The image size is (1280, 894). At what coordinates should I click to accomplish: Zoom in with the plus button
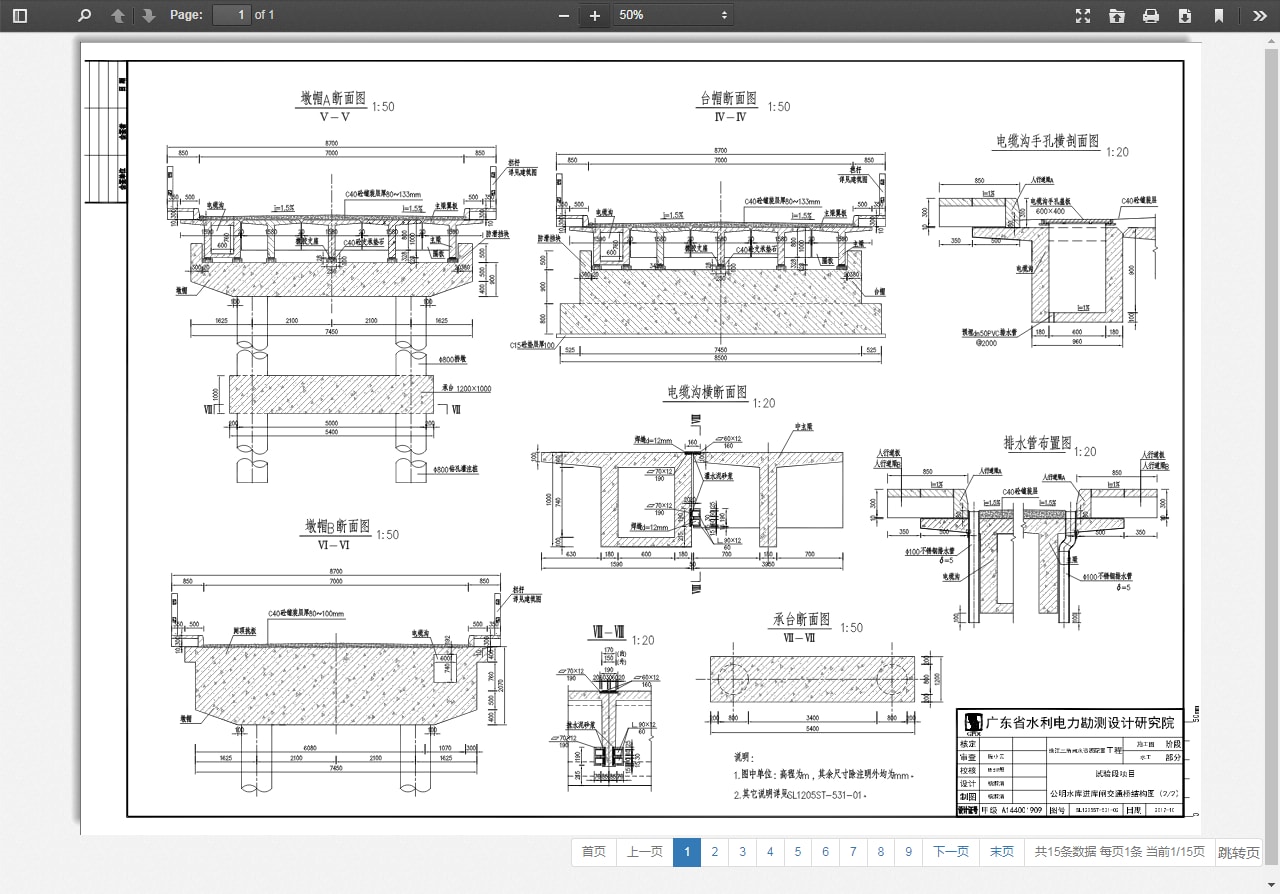(595, 15)
